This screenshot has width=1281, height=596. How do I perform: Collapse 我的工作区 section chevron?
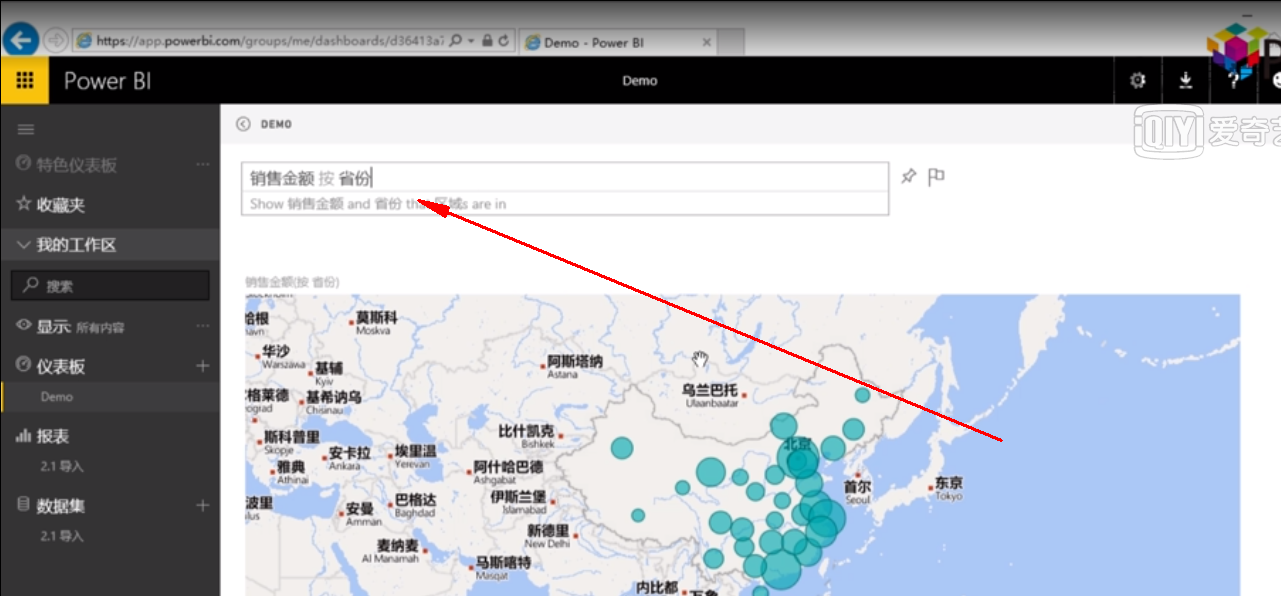[24, 245]
